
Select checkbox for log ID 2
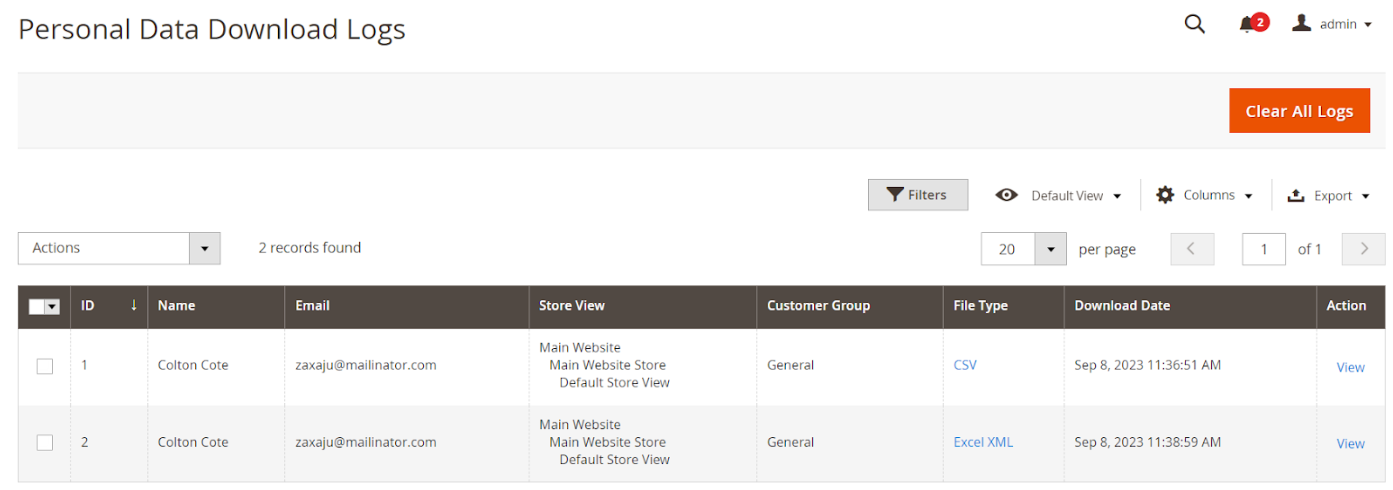click(45, 443)
